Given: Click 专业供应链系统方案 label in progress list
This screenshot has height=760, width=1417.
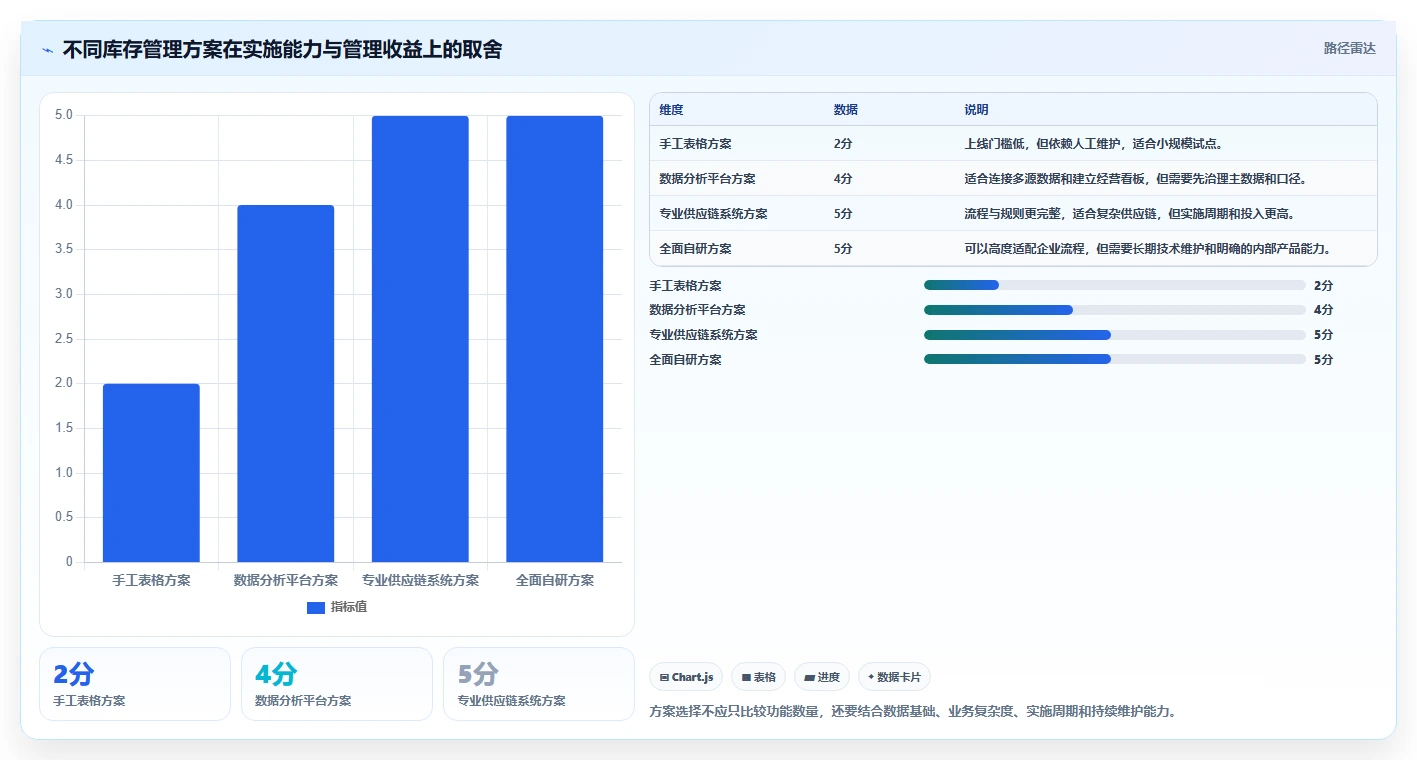Looking at the screenshot, I should pos(703,335).
